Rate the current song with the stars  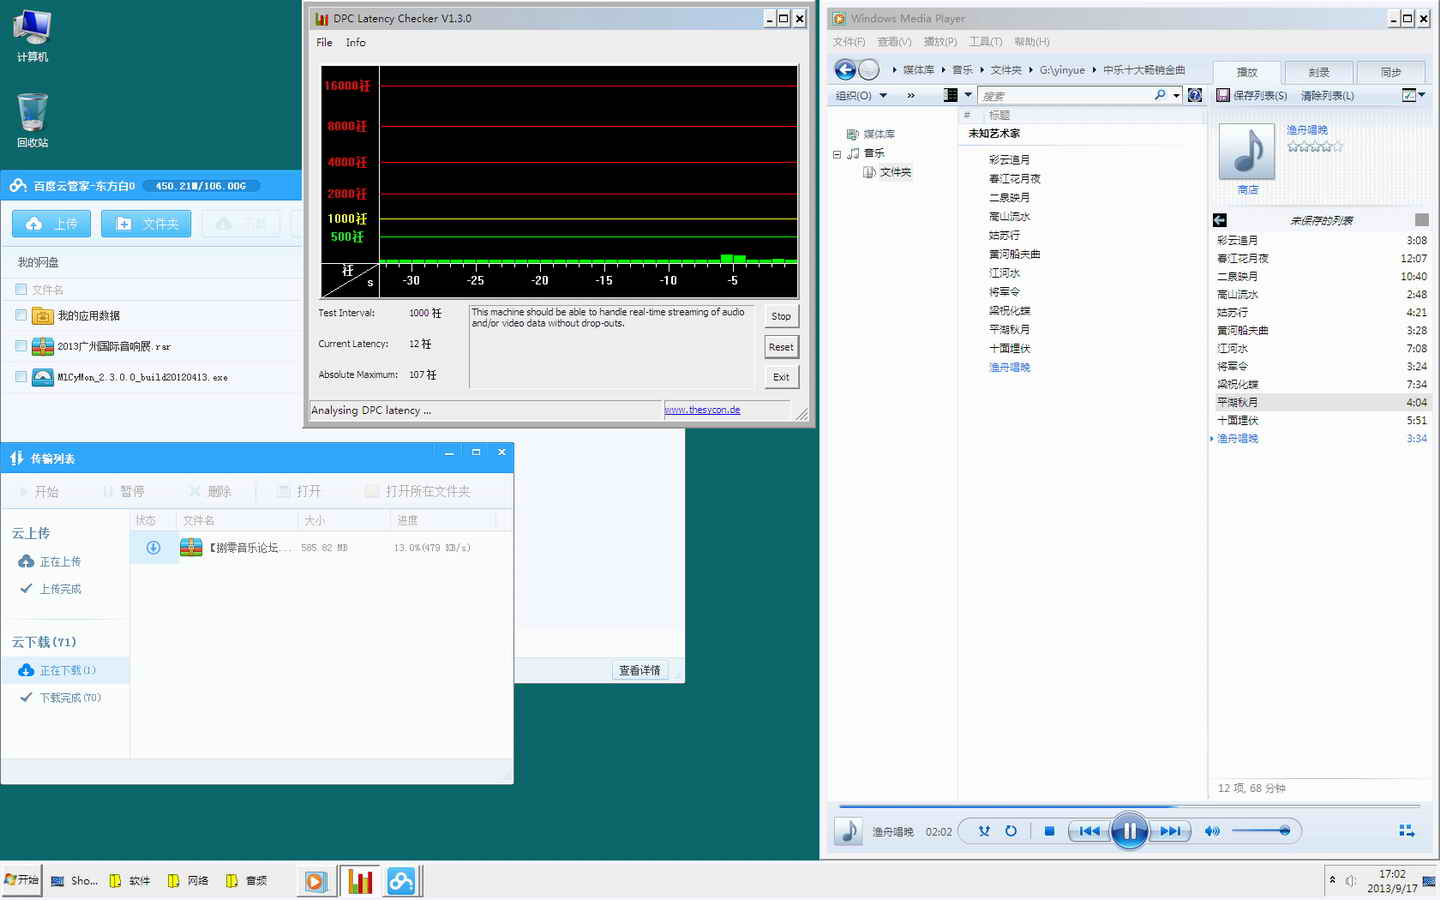pyautogui.click(x=1315, y=146)
